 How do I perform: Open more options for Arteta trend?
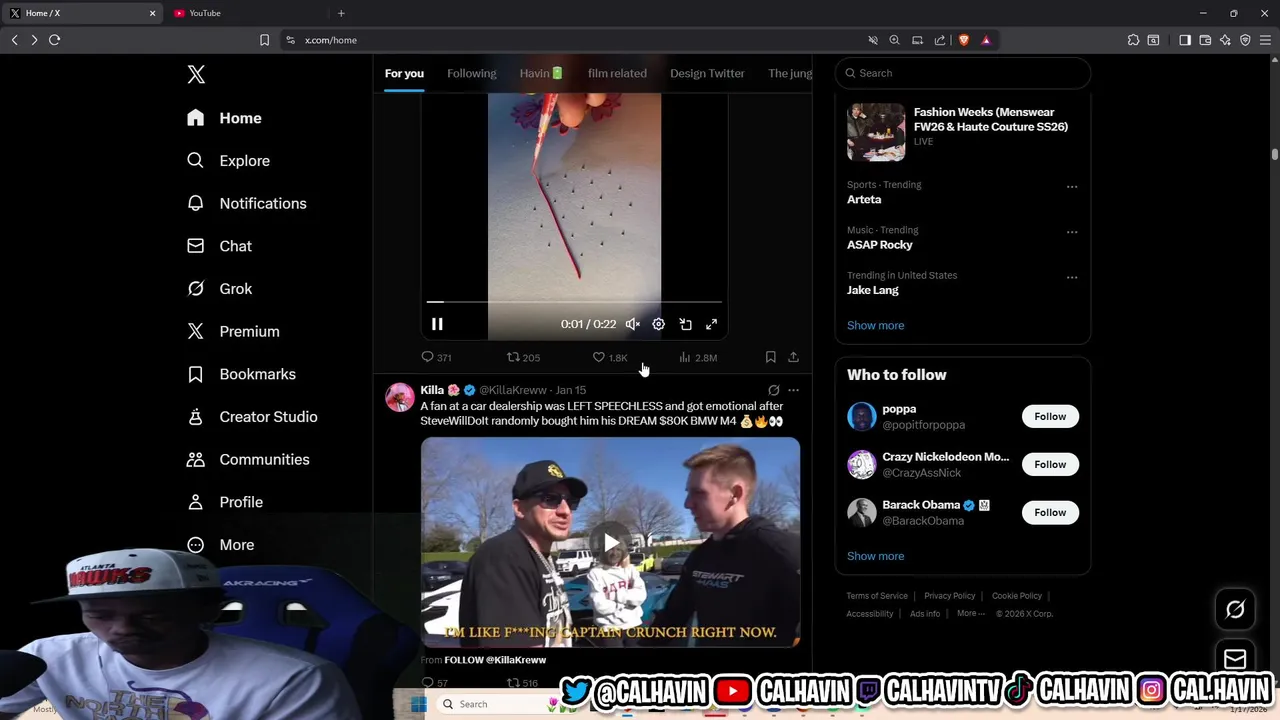click(1072, 187)
